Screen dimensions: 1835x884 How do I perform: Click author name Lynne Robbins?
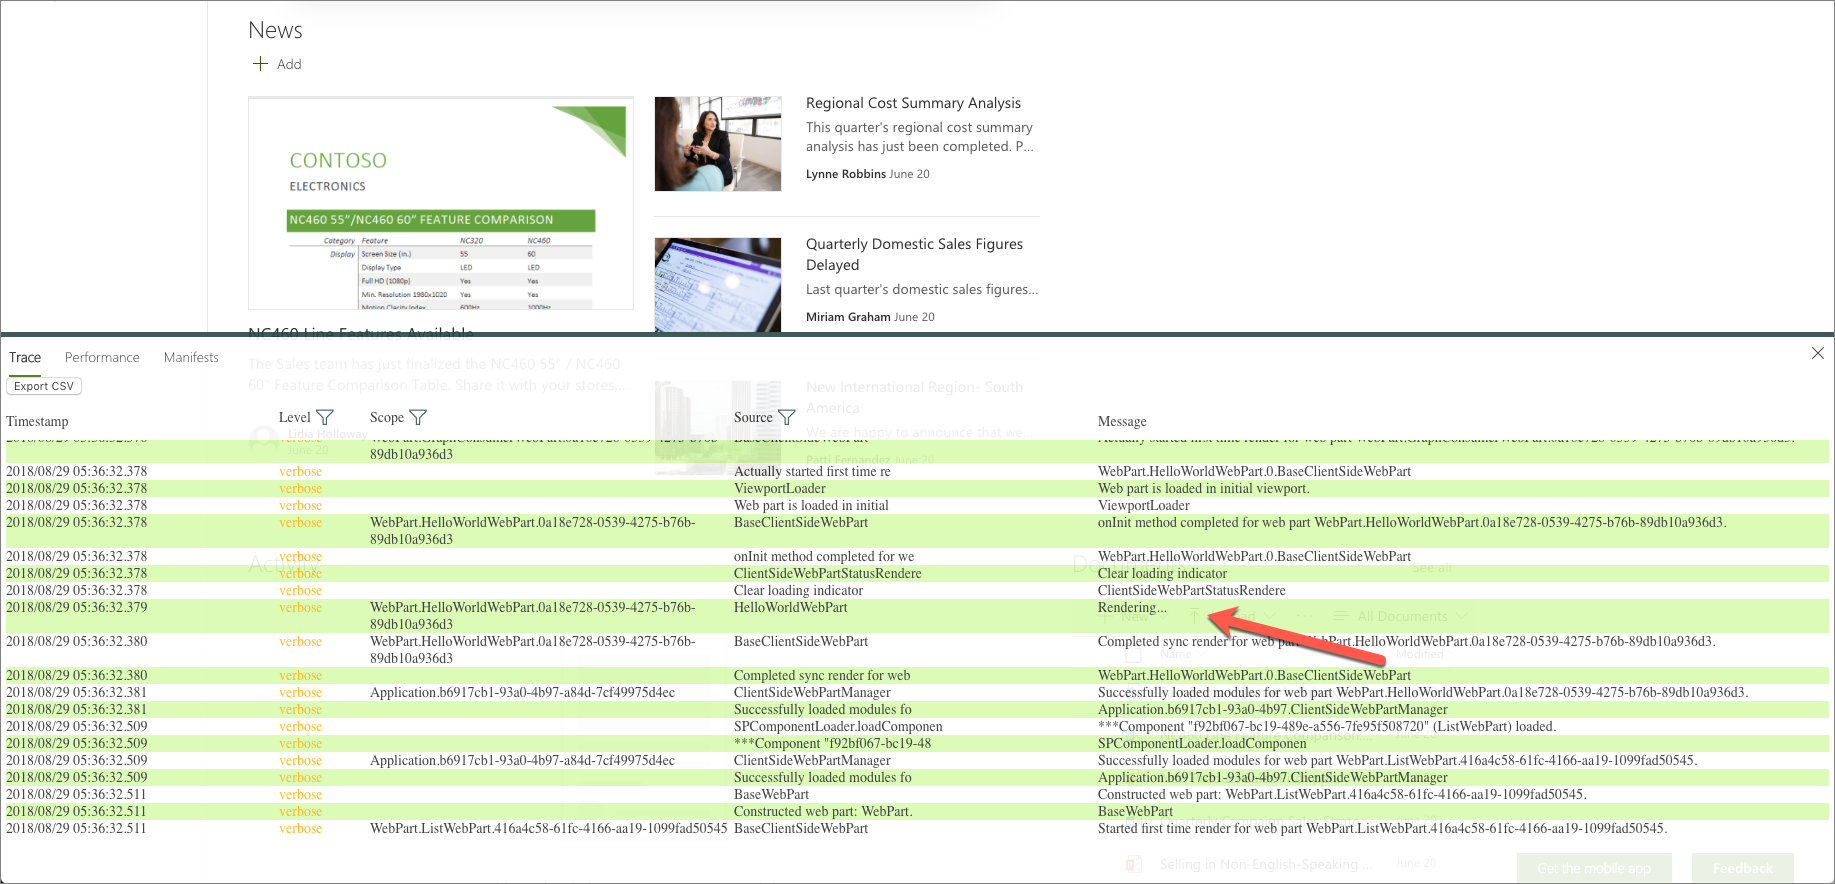tap(846, 174)
